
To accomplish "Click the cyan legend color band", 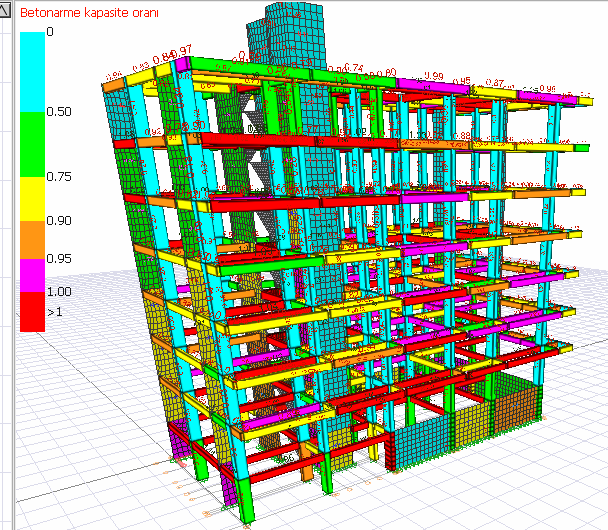I will click(x=33, y=72).
